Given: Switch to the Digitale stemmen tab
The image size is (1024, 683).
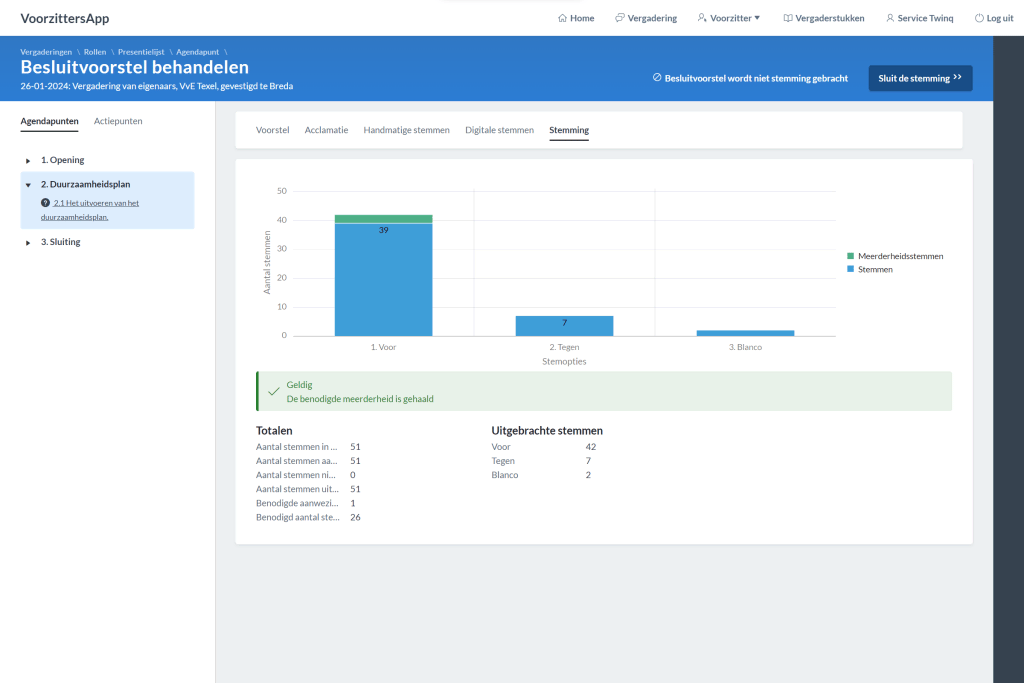Looking at the screenshot, I should 499,130.
